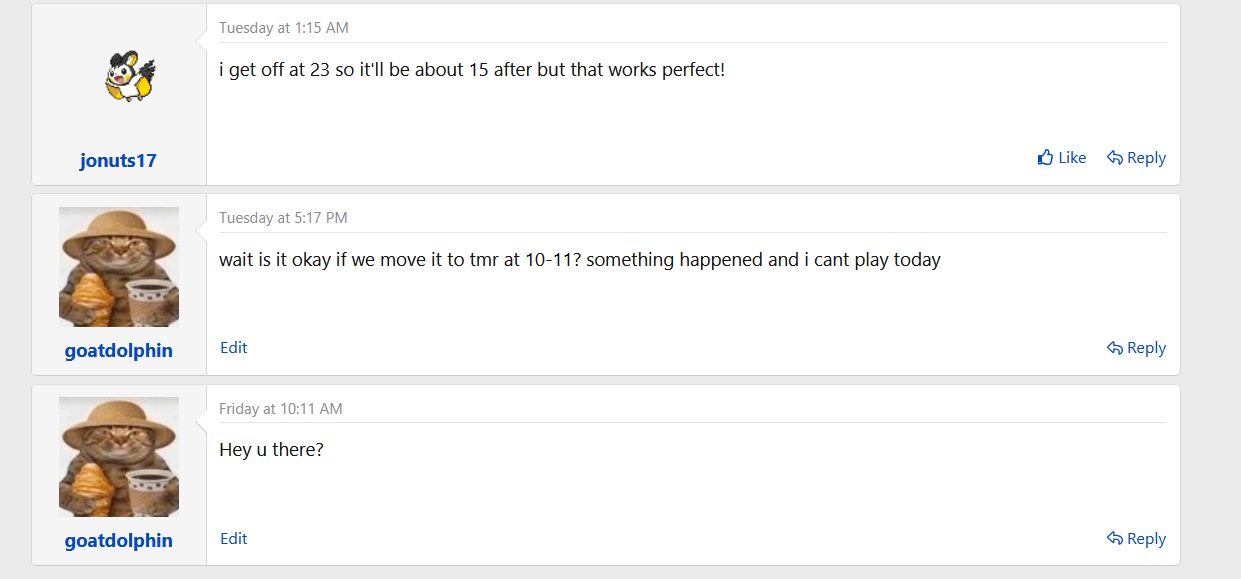Open jonuts17's avatar image
The image size is (1241, 579).
[129, 78]
